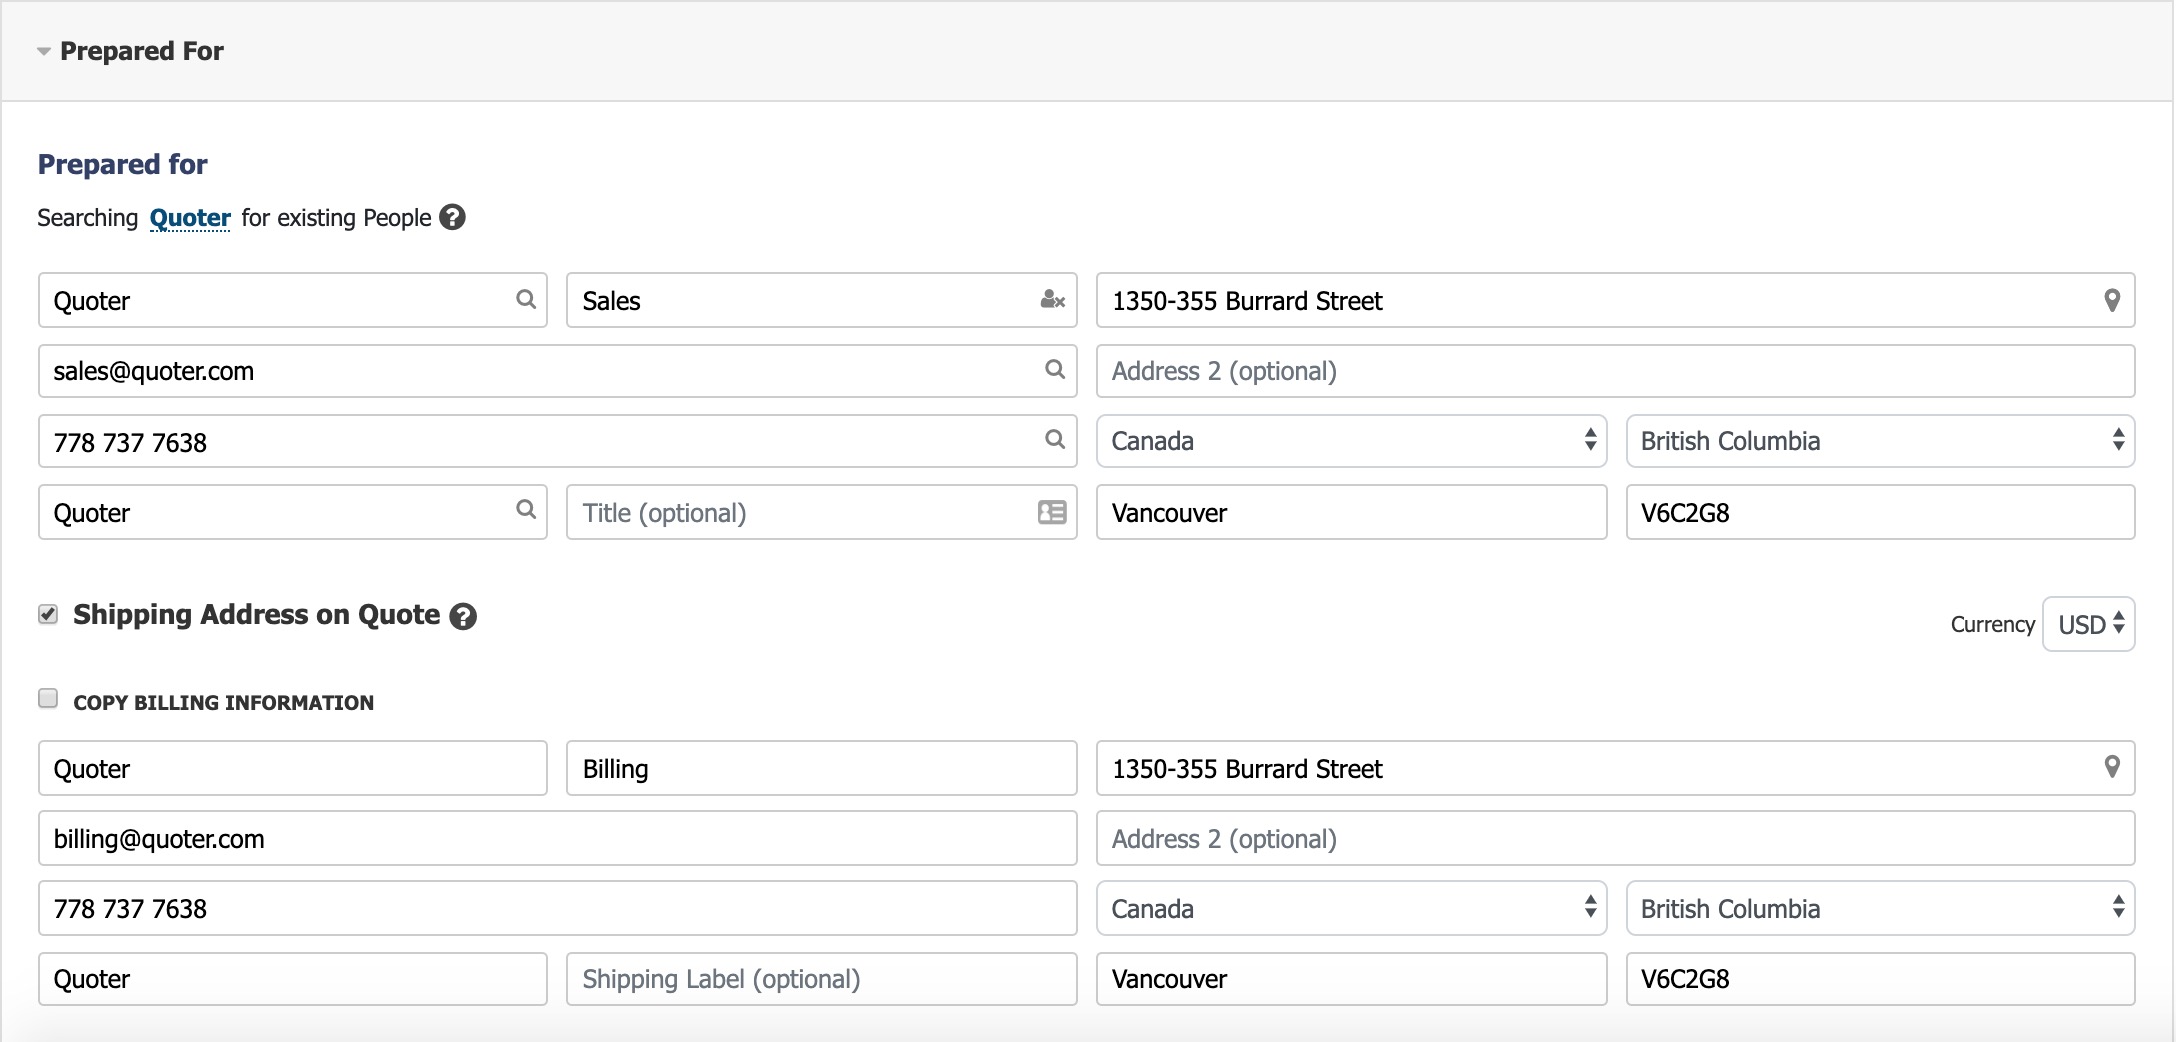The width and height of the screenshot is (2176, 1042).
Task: Focus the prepared-for Vancouver city field
Action: (x=1352, y=512)
